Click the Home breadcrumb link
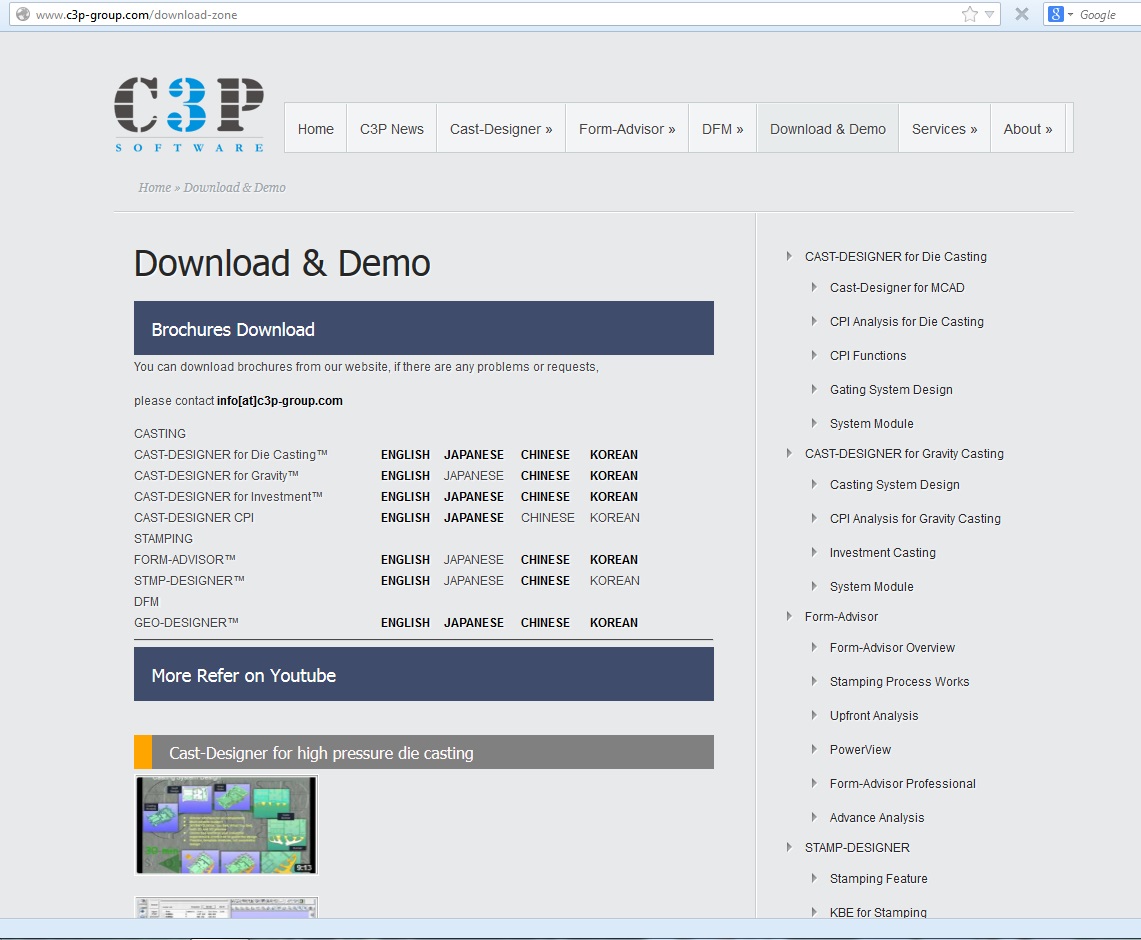 [154, 188]
